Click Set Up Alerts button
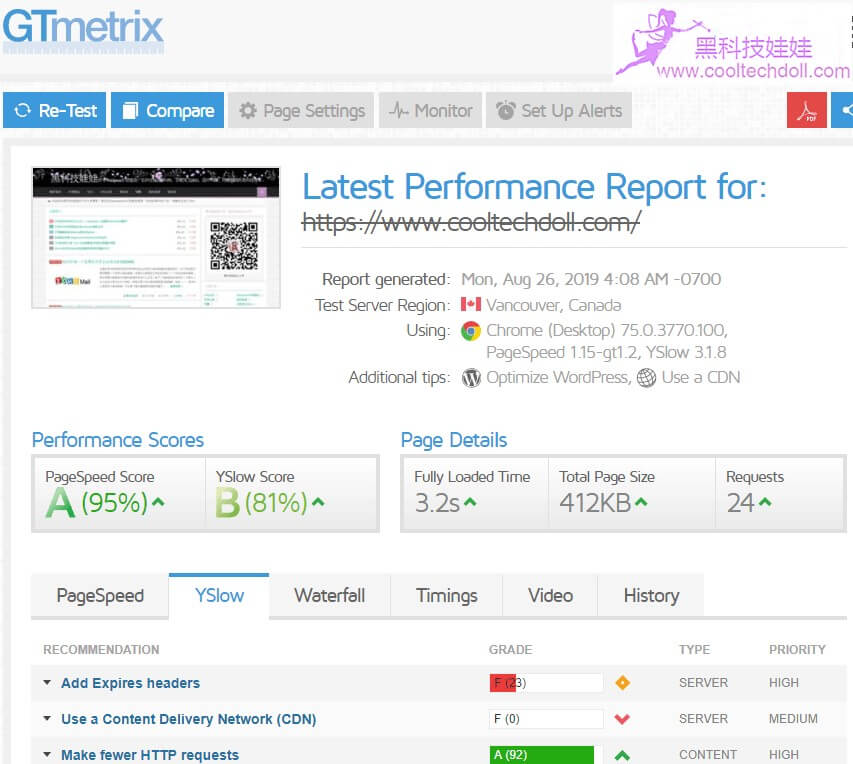Screen dimensions: 853x764 coord(559,110)
